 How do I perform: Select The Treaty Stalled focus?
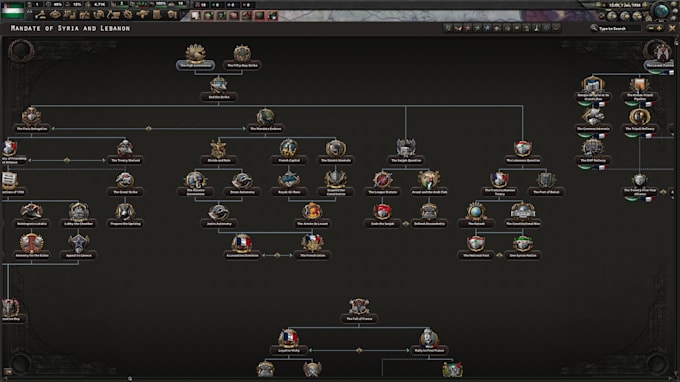point(125,152)
